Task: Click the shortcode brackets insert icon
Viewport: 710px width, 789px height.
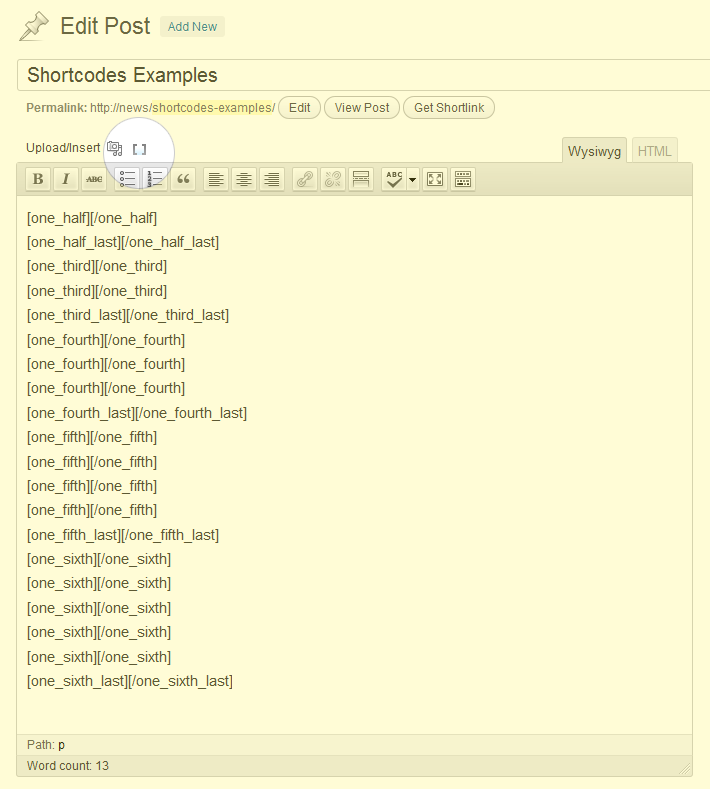Action: click(139, 149)
